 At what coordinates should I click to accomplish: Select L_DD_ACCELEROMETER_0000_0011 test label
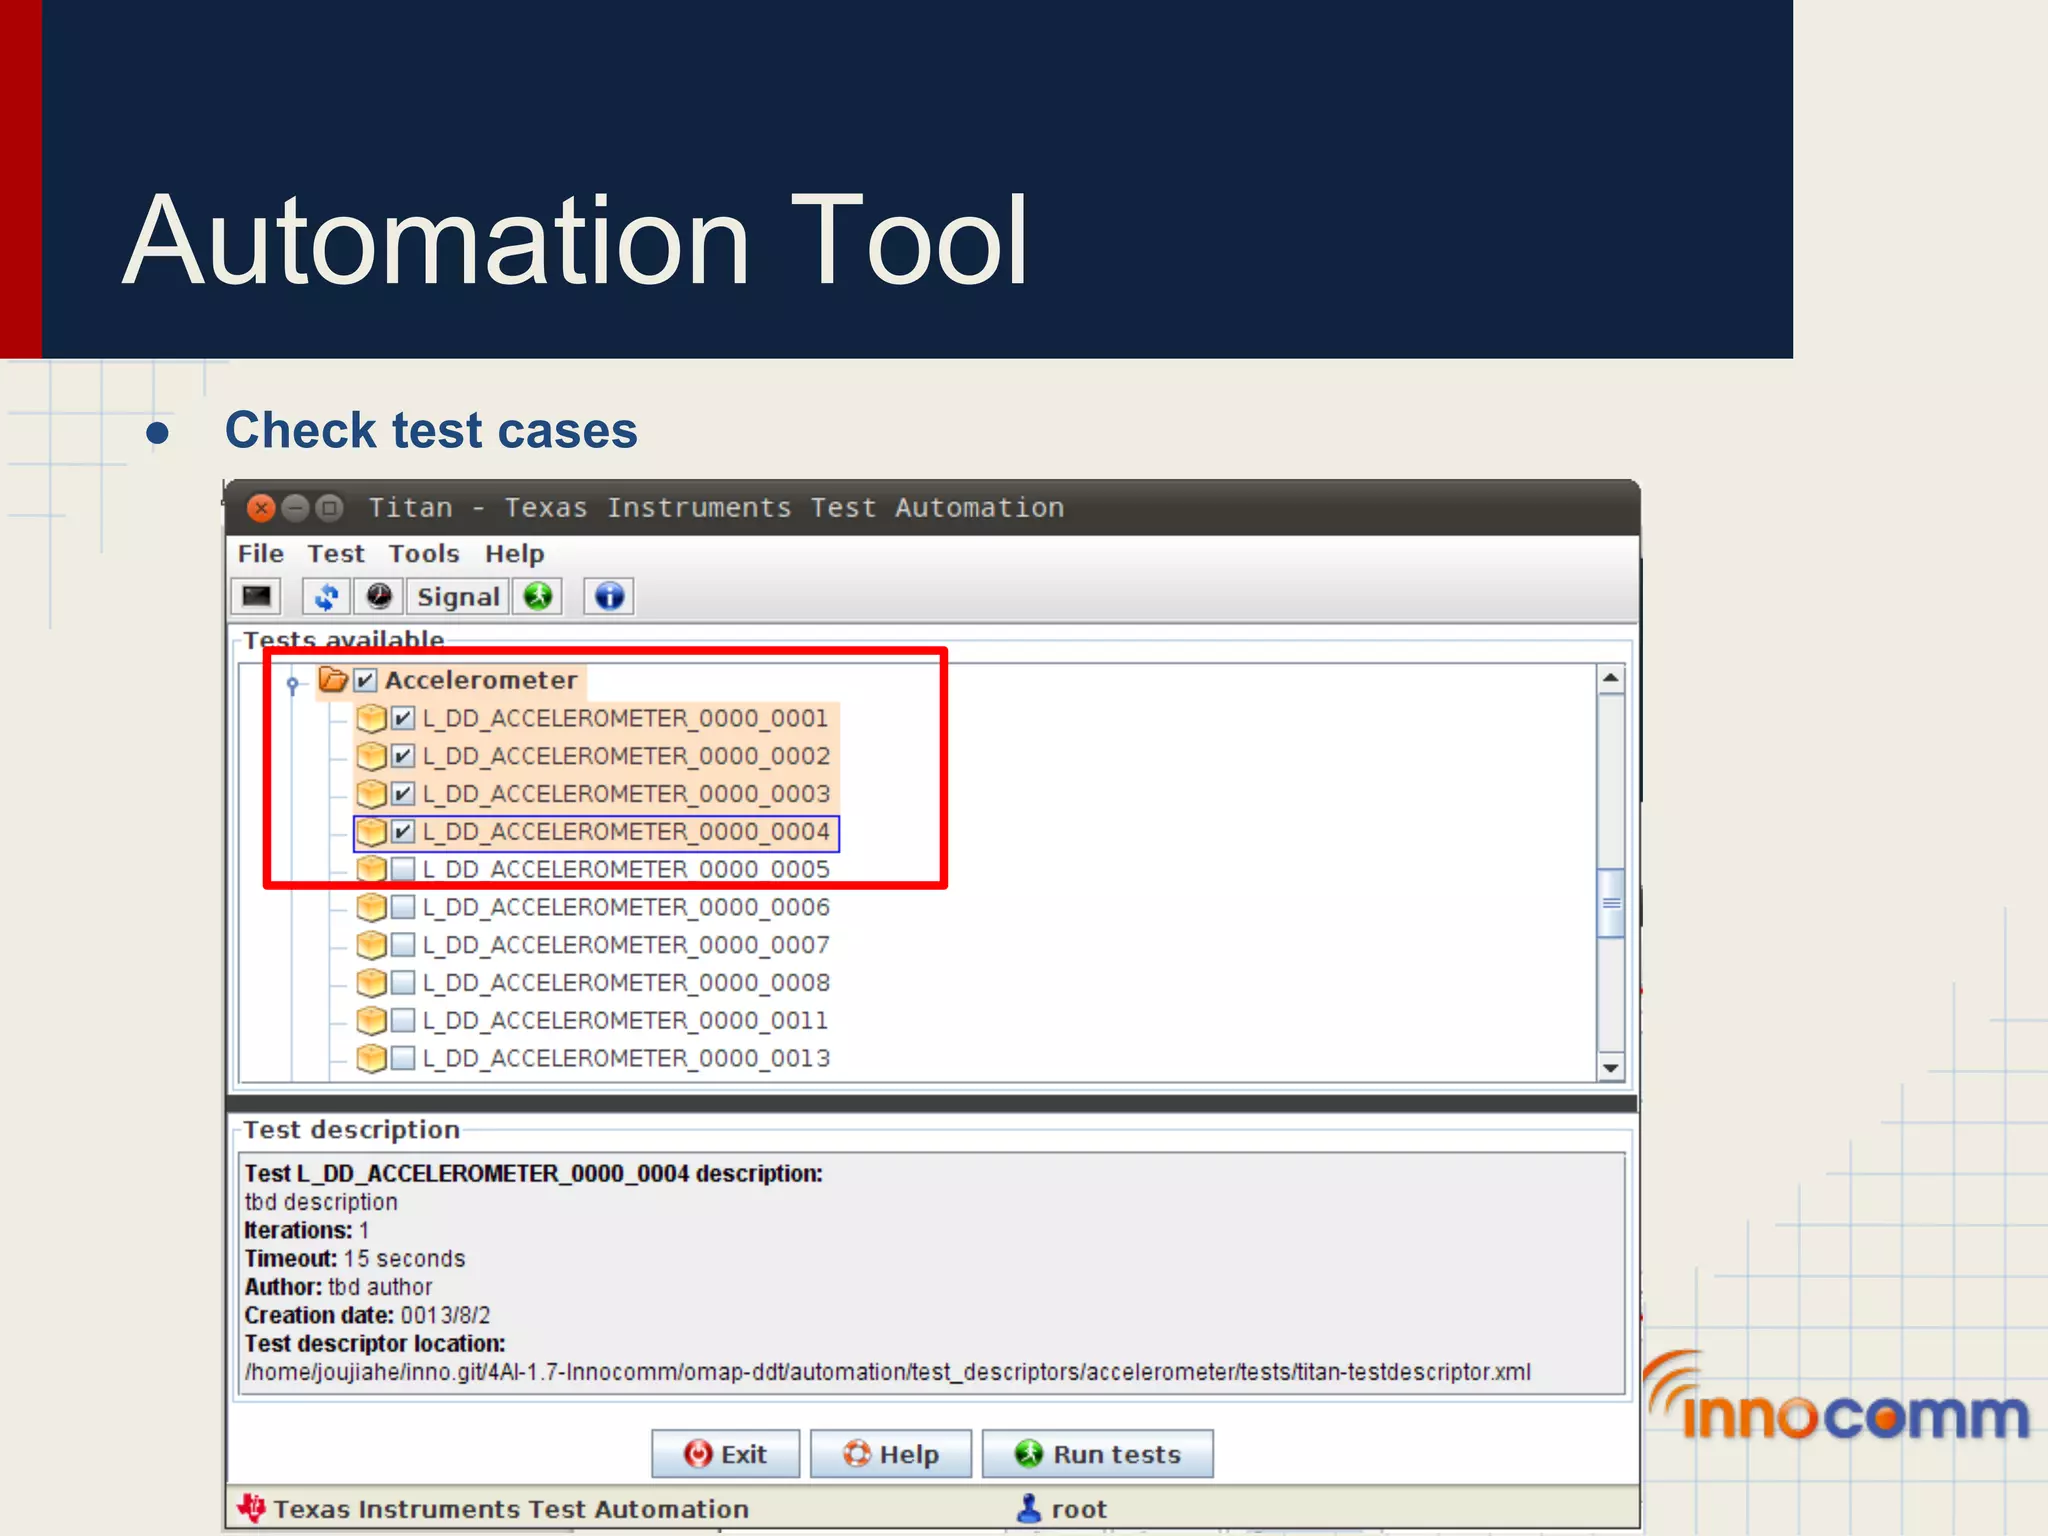[626, 1021]
